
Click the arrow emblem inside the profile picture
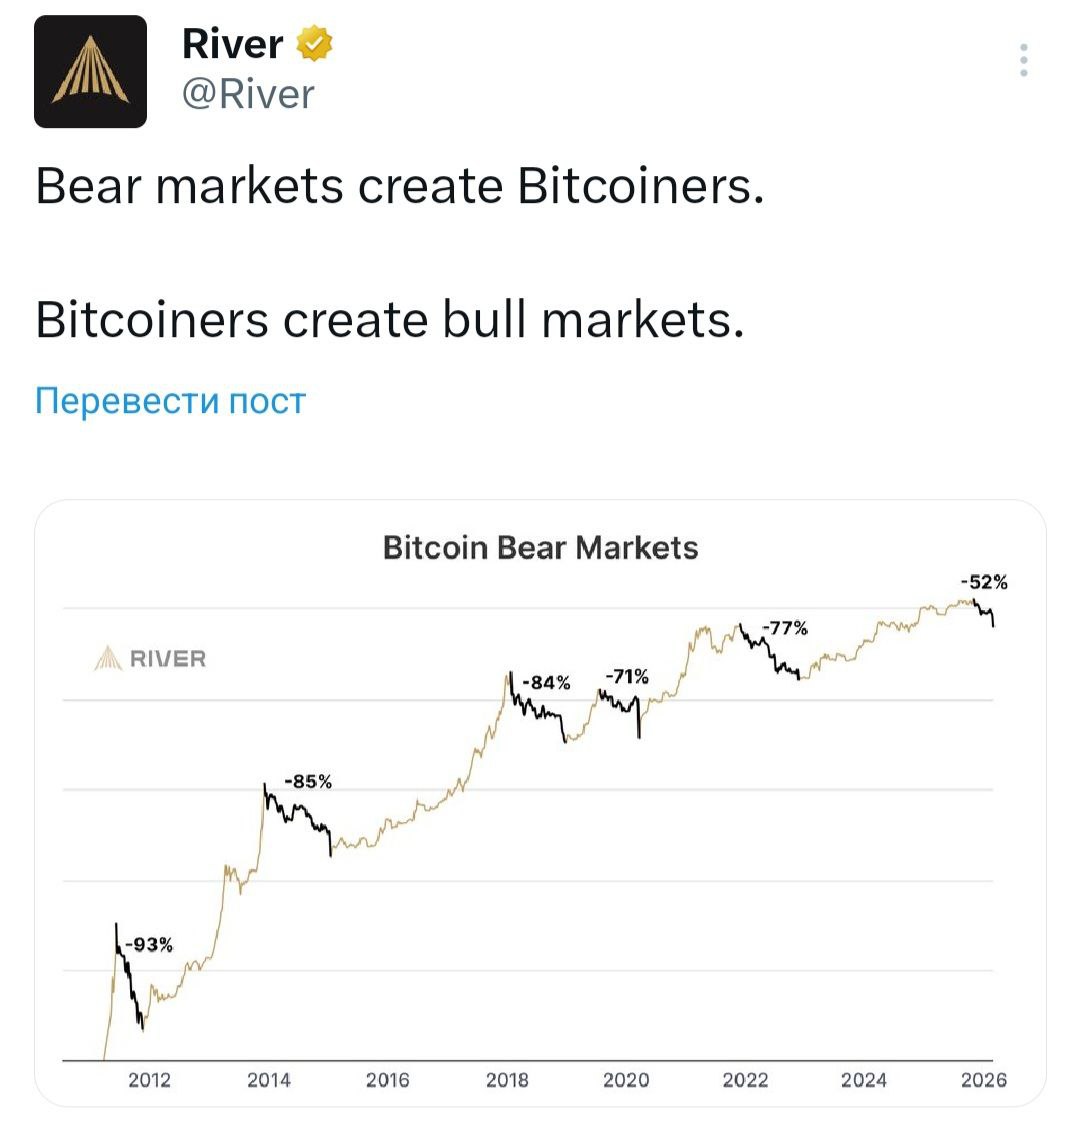tap(91, 70)
